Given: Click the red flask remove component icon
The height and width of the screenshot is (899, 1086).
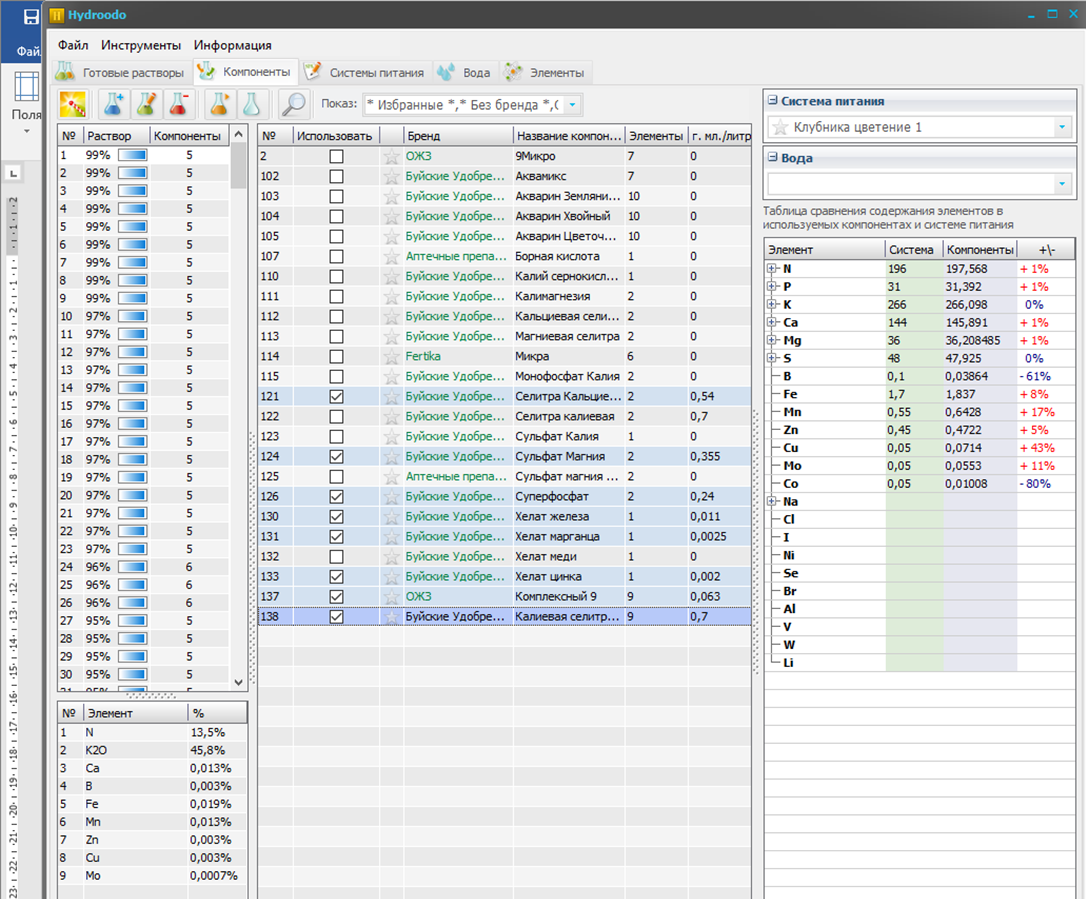Looking at the screenshot, I should coord(178,104).
